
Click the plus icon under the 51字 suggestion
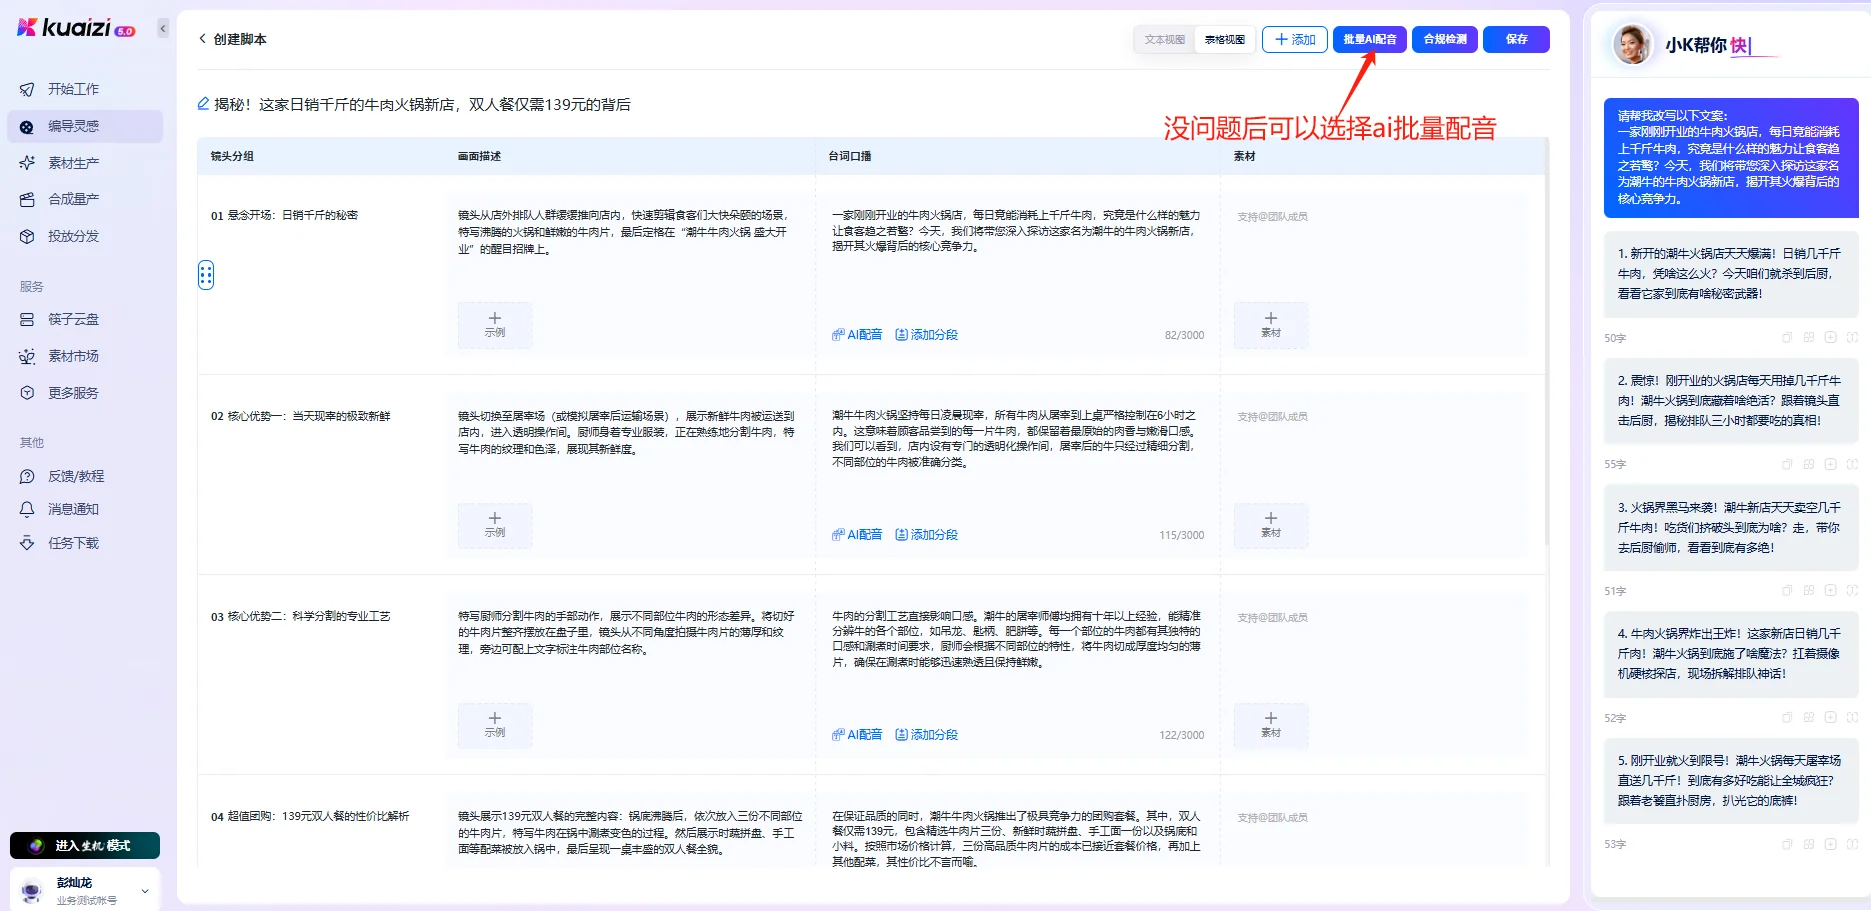1831,591
